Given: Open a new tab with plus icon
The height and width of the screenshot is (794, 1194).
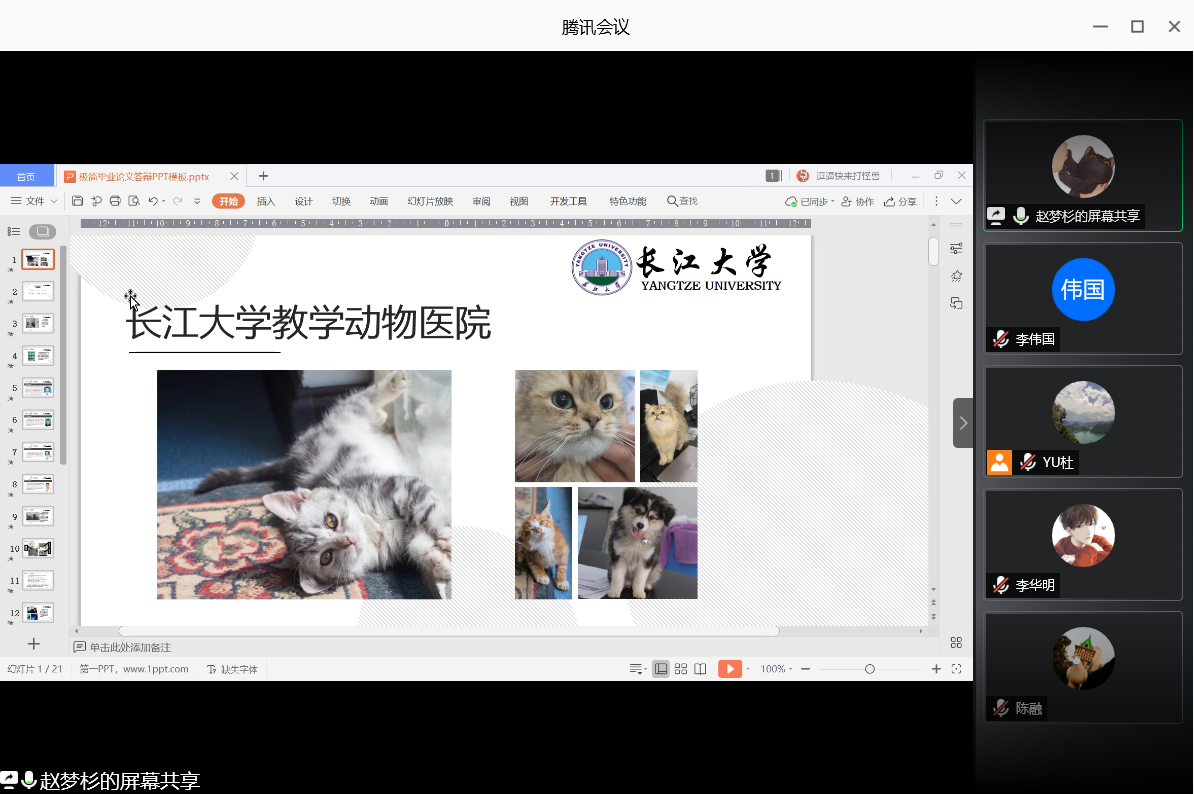Looking at the screenshot, I should 264,176.
